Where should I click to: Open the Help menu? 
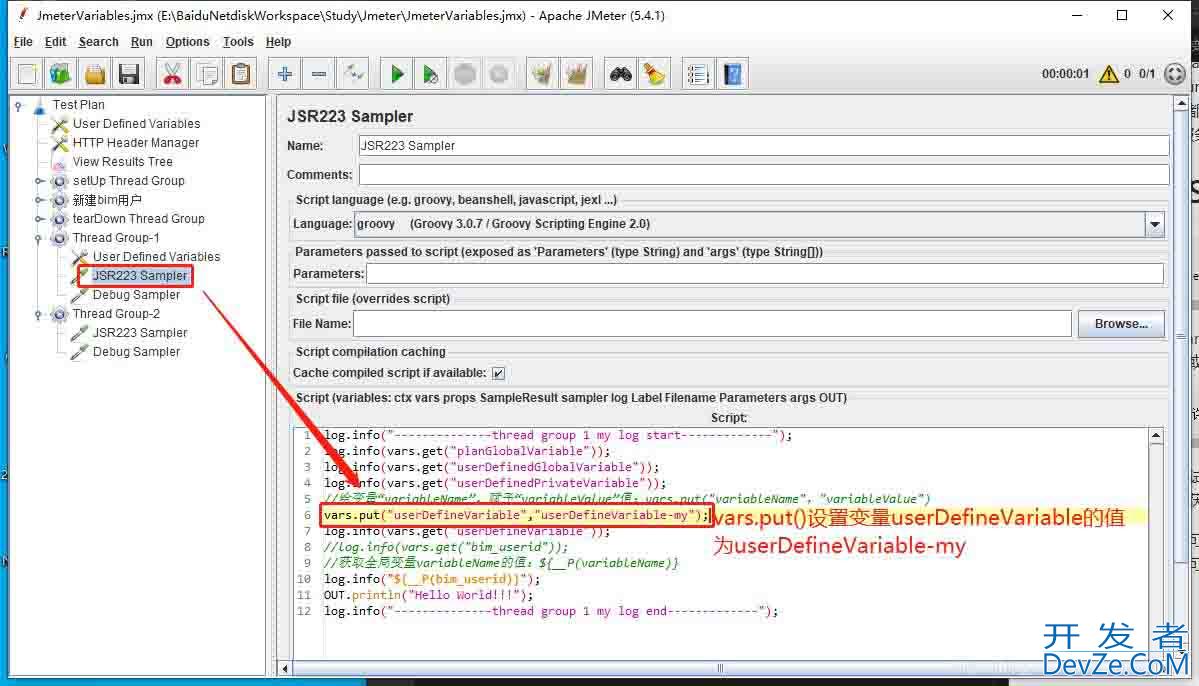coord(278,42)
